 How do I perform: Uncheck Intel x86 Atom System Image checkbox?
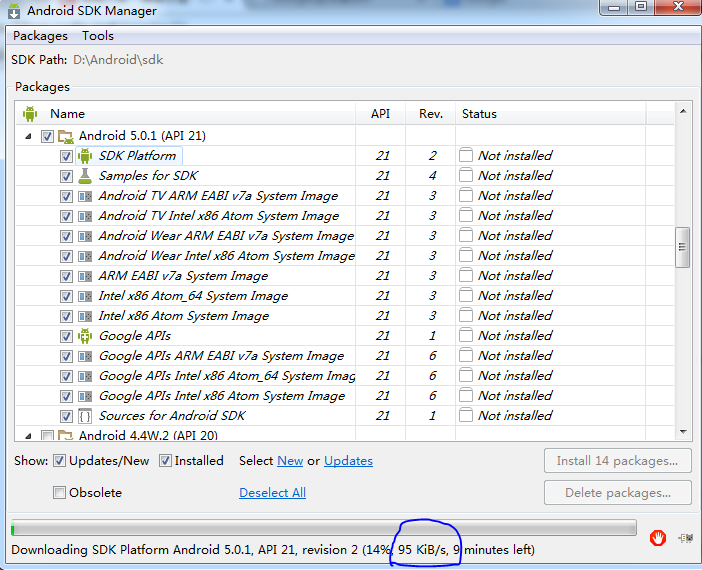(x=66, y=317)
